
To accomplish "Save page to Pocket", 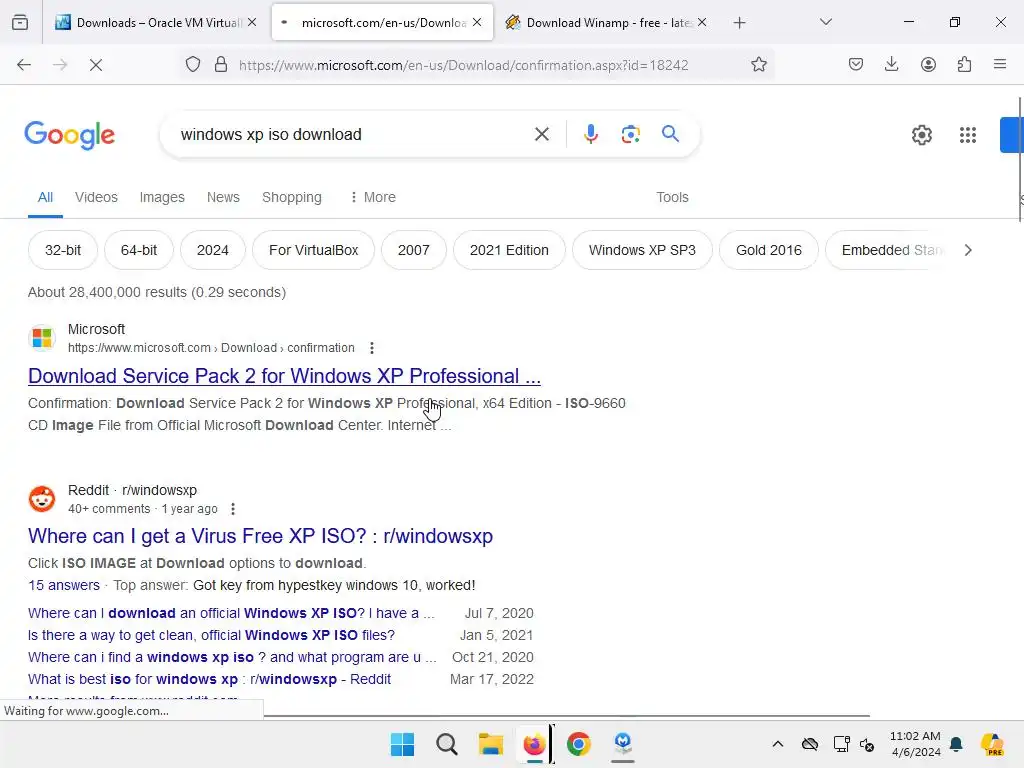I will (856, 65).
